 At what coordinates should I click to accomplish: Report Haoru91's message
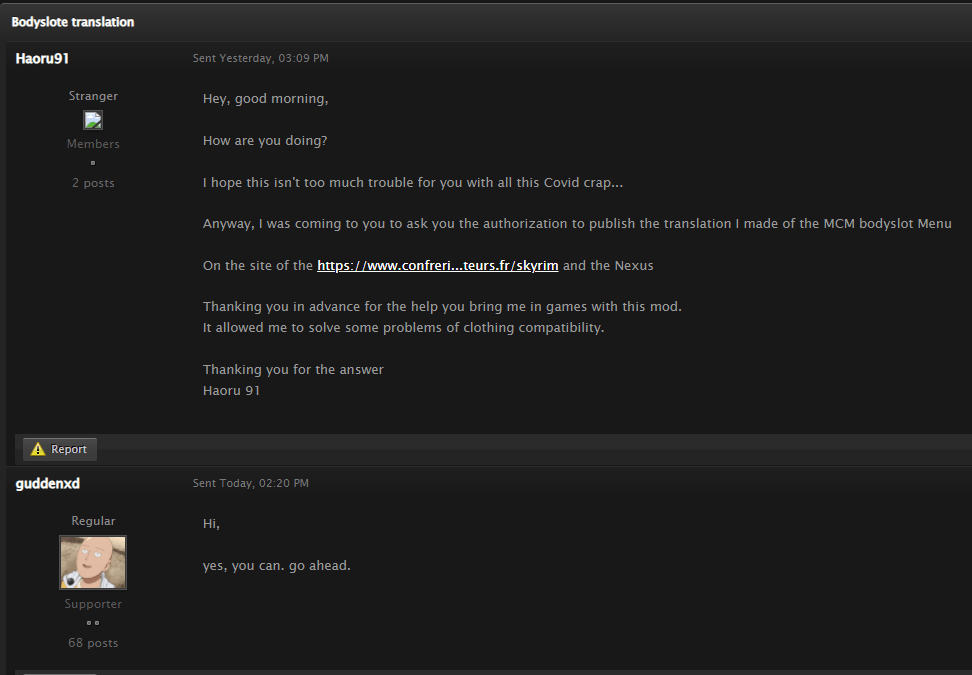60,449
